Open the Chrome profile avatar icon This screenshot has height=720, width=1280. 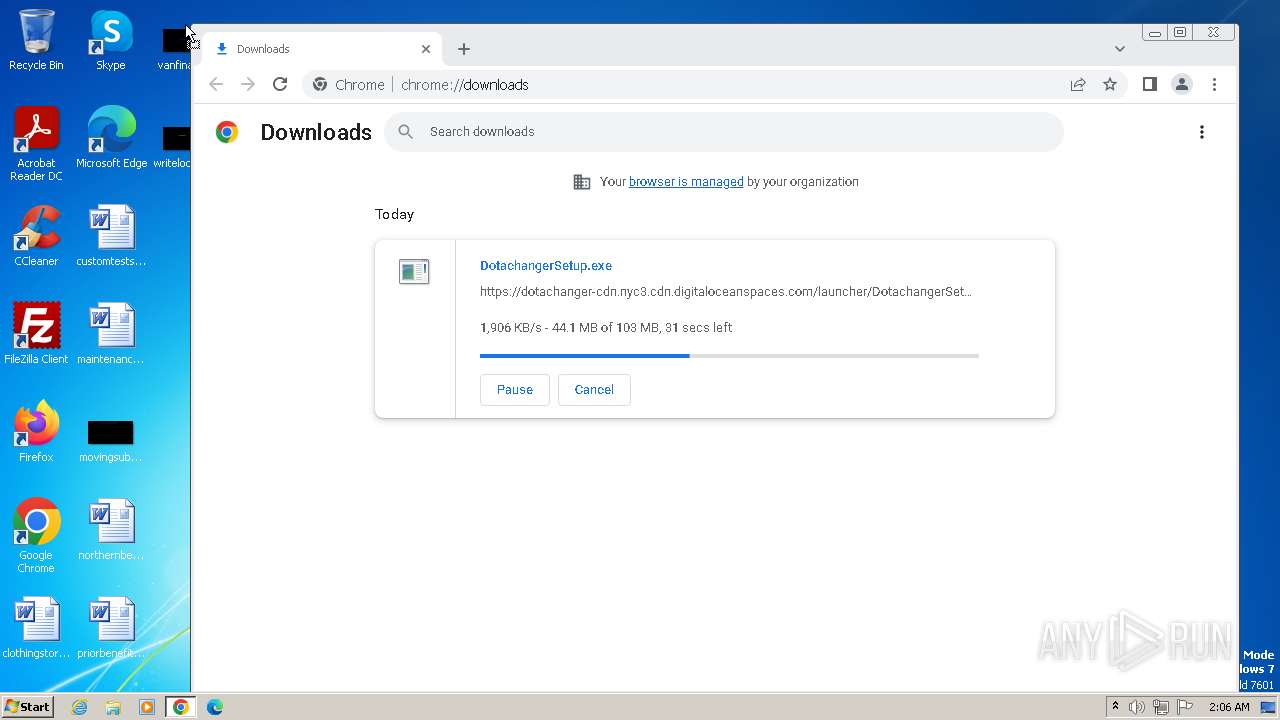[1182, 85]
